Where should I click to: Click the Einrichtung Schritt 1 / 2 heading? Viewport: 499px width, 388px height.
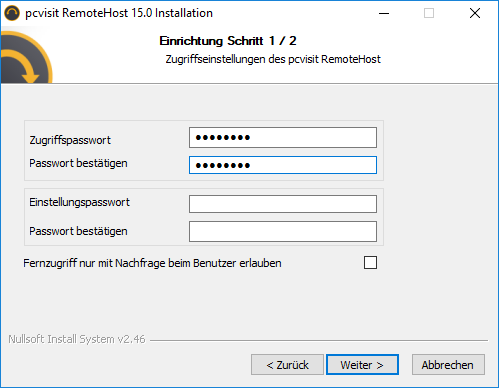[228, 41]
